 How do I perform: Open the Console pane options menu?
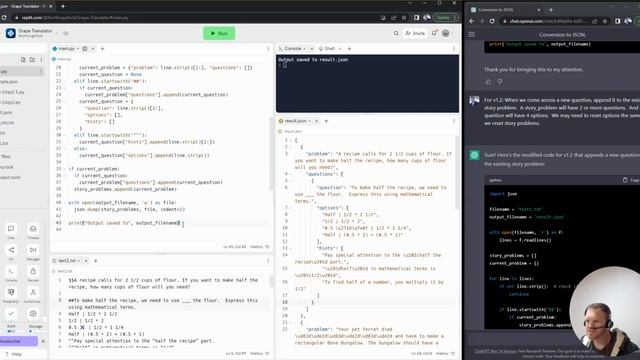[454, 49]
